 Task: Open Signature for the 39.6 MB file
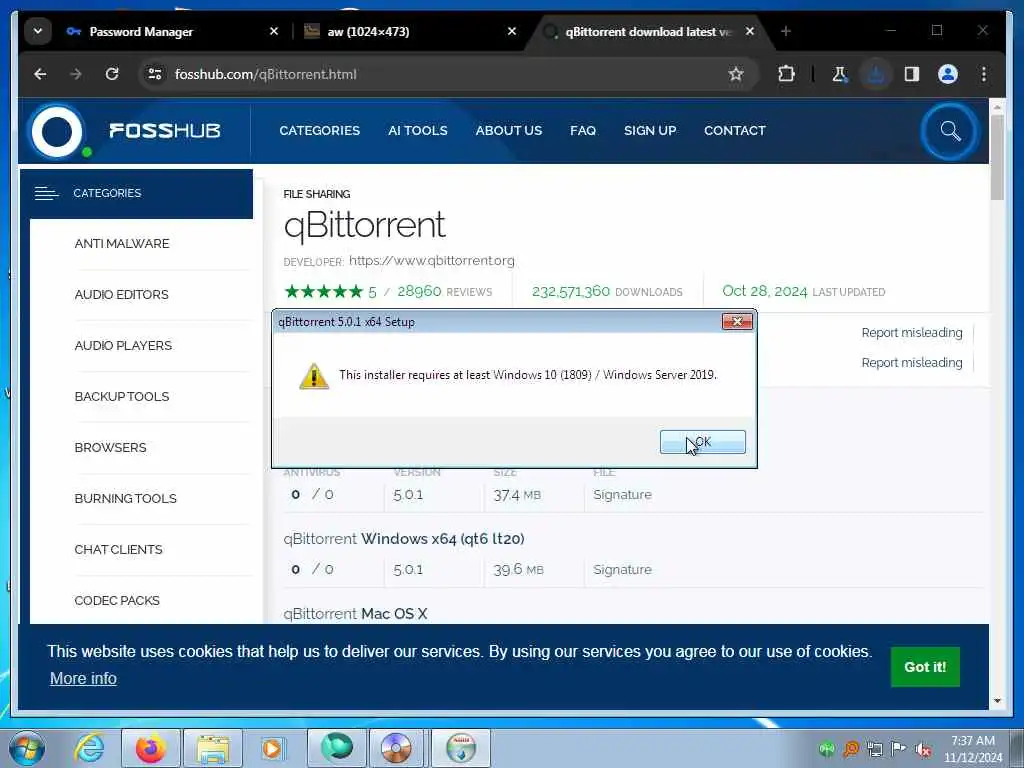(x=622, y=569)
